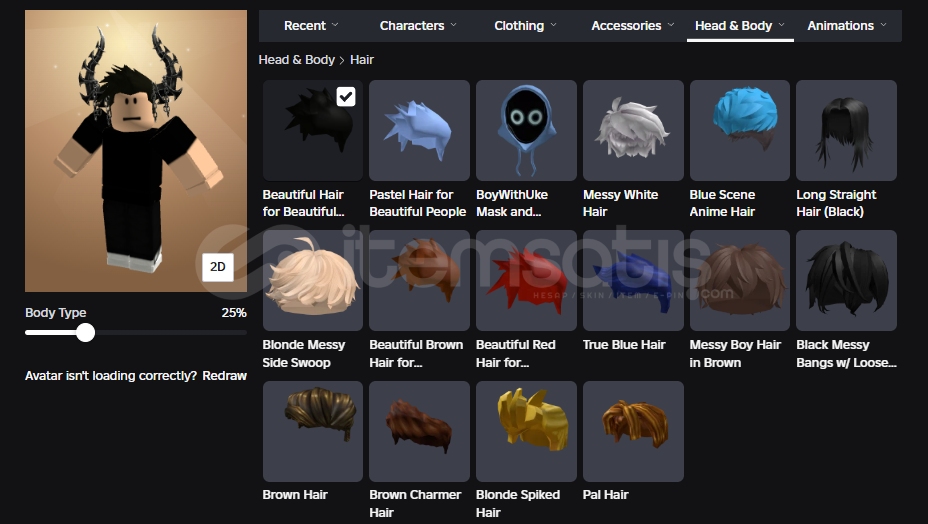This screenshot has height=524, width=928.
Task: Equip the Long Straight Hair (Black) item
Action: click(846, 130)
